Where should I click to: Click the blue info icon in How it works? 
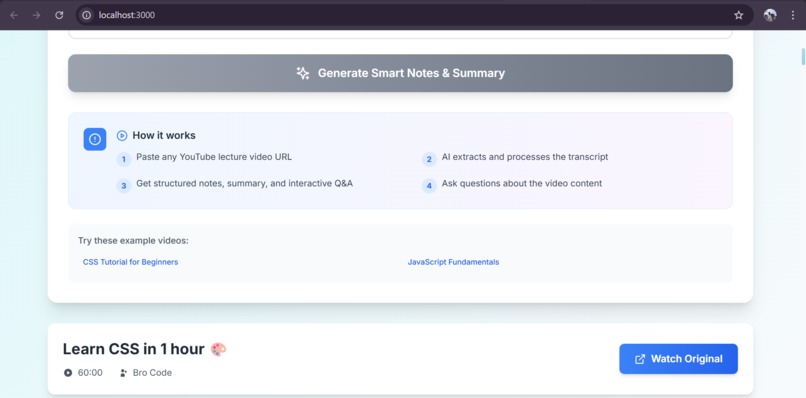click(x=95, y=139)
